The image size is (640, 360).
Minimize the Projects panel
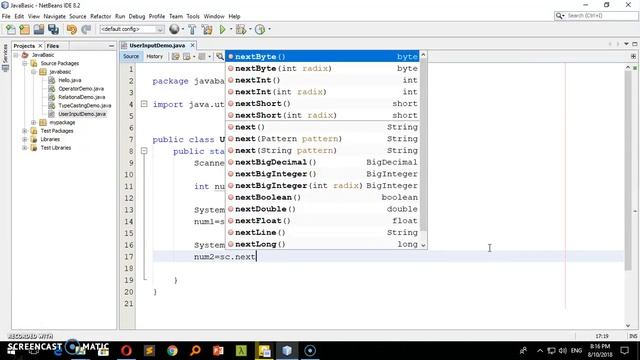(x=111, y=46)
